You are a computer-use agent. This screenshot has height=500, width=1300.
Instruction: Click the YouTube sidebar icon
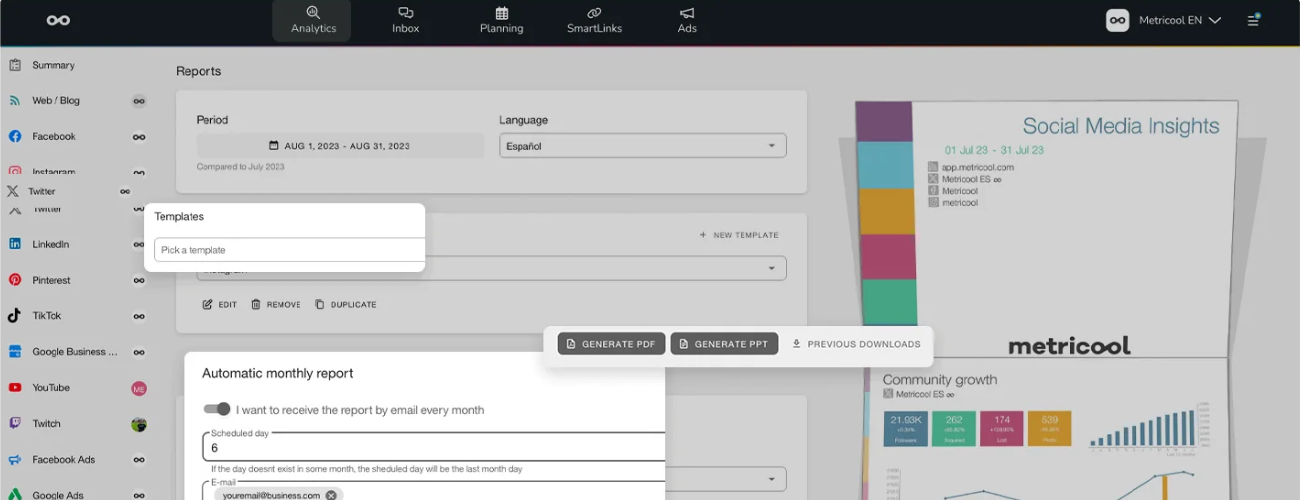pos(15,387)
